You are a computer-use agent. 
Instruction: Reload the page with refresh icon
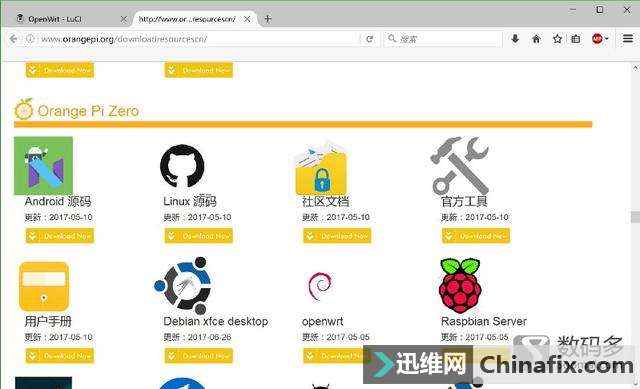coord(370,39)
